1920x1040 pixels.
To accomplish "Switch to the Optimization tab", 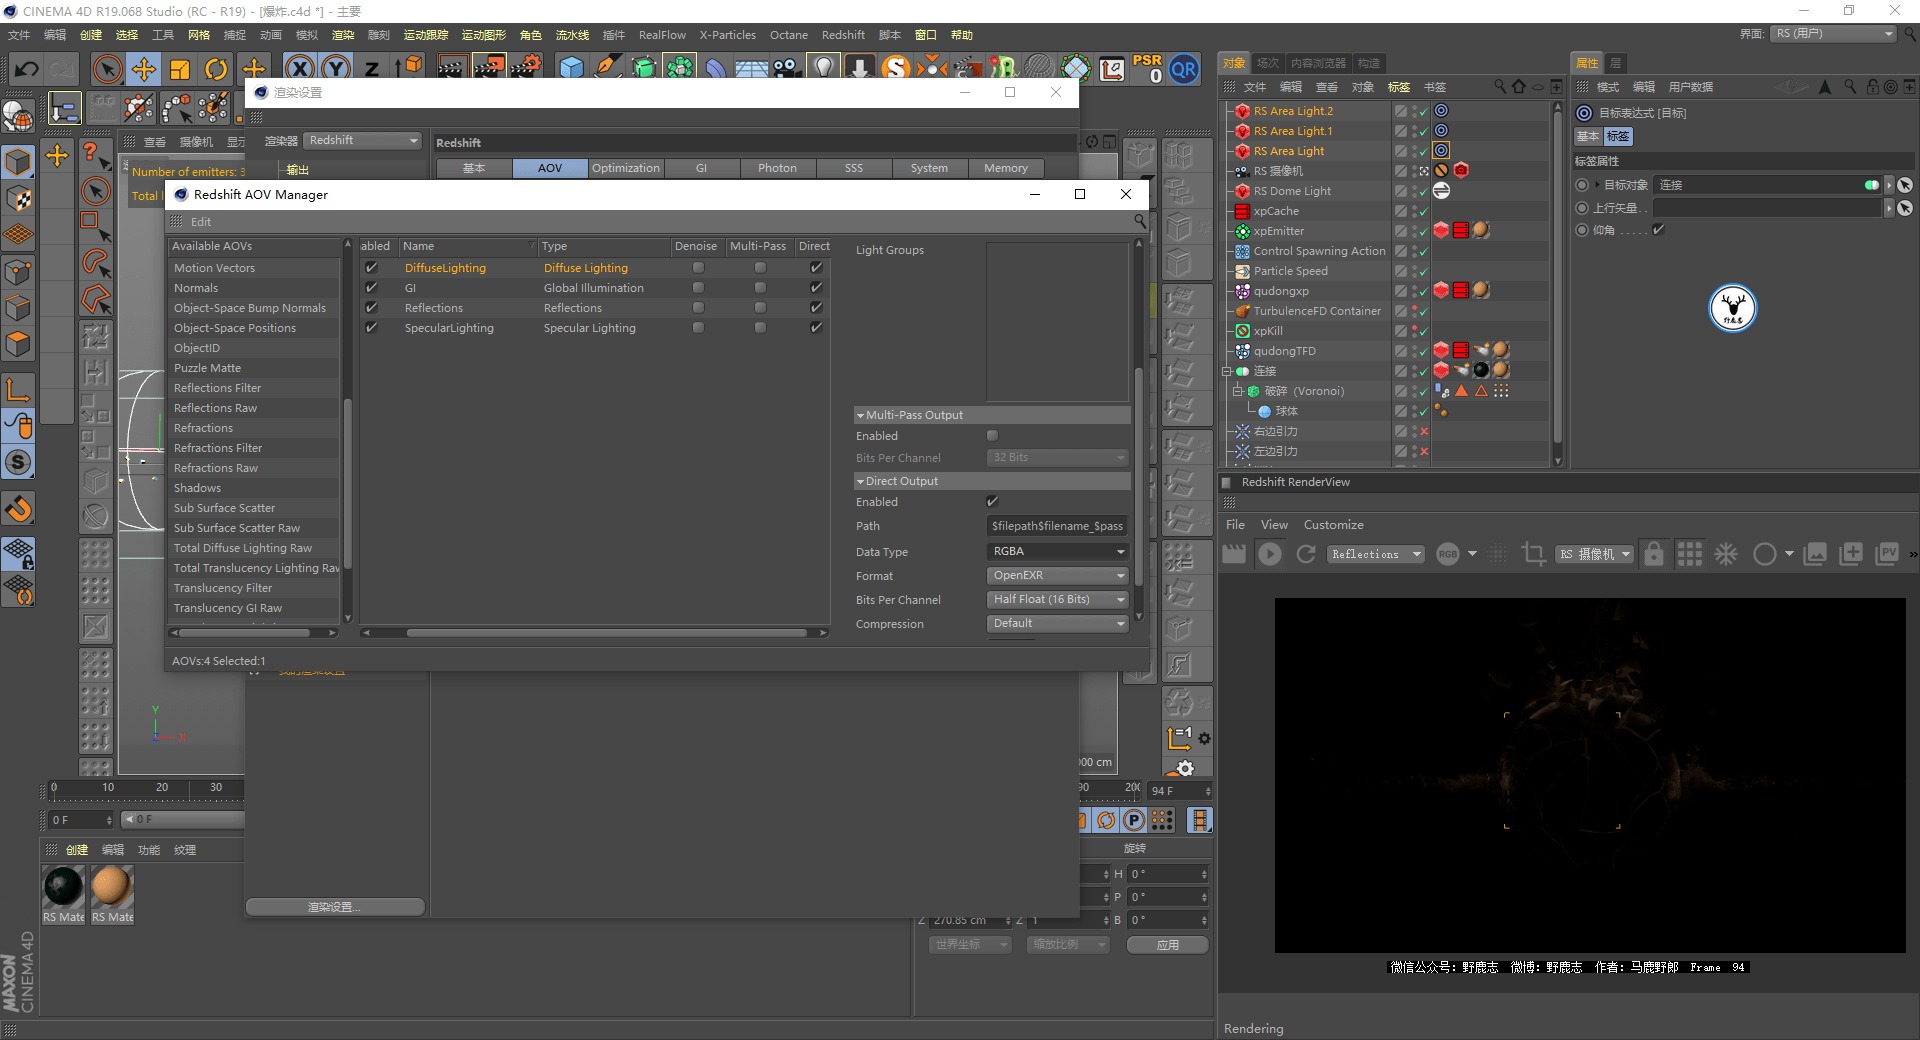I will (x=626, y=168).
